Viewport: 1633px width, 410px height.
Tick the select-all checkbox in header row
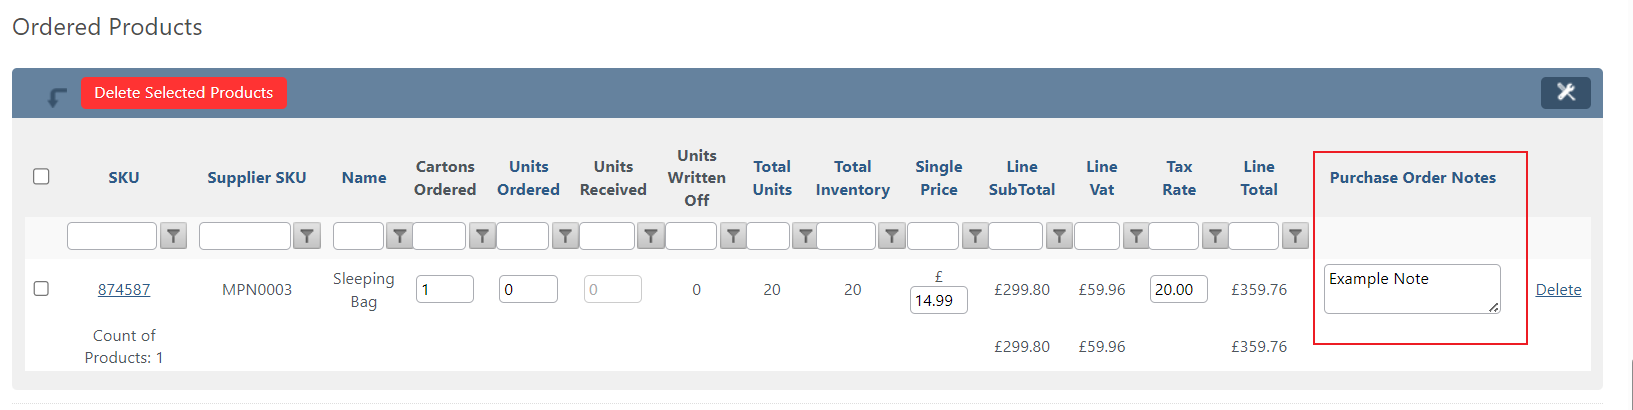(x=41, y=177)
